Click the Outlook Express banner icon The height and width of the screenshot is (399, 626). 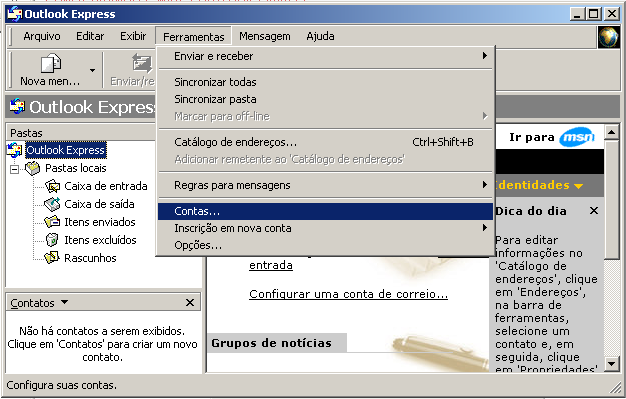(x=17, y=107)
